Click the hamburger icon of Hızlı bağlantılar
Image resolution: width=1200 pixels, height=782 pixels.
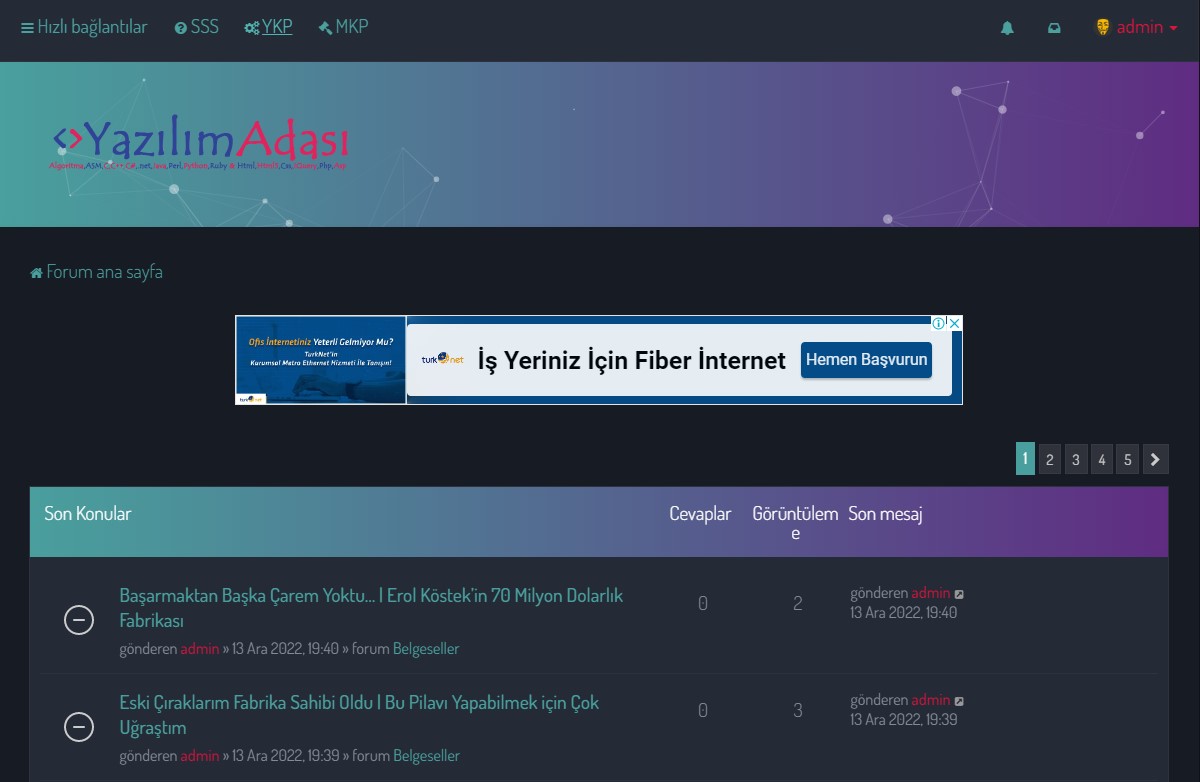(27, 28)
